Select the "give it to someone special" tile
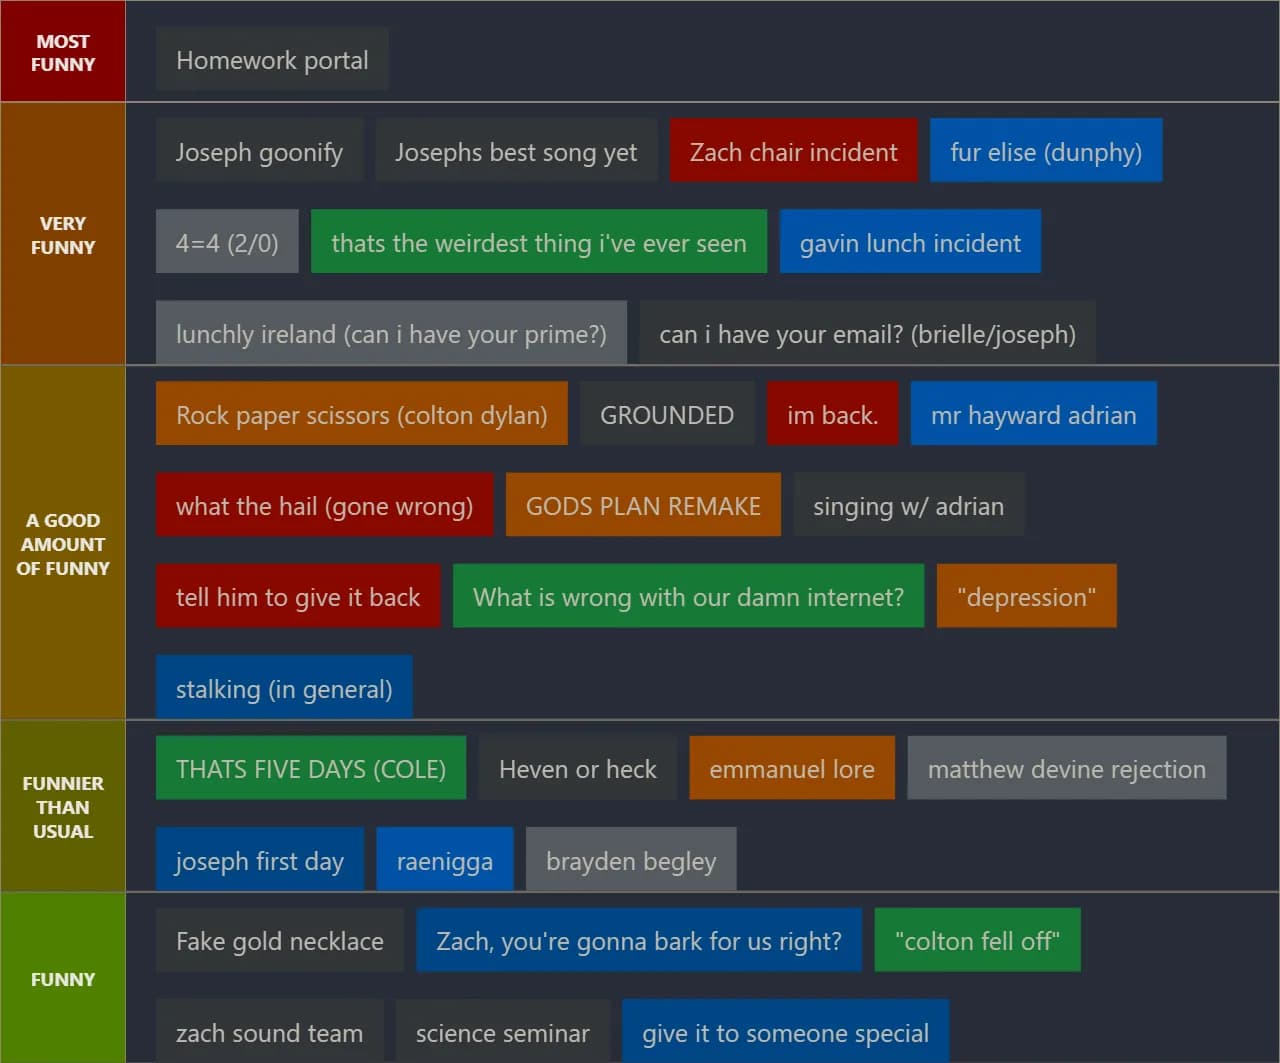Image resolution: width=1280 pixels, height=1063 pixels. (x=785, y=1032)
